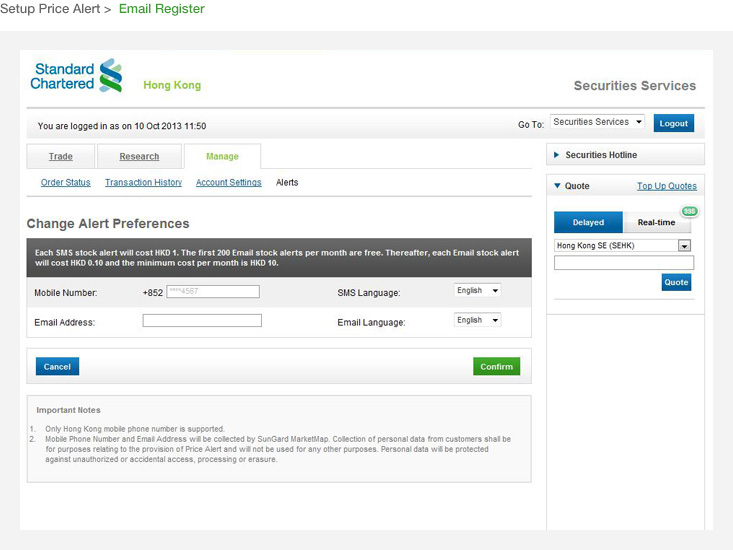Click the blue Quote button
This screenshot has width=733, height=550.
(676, 282)
